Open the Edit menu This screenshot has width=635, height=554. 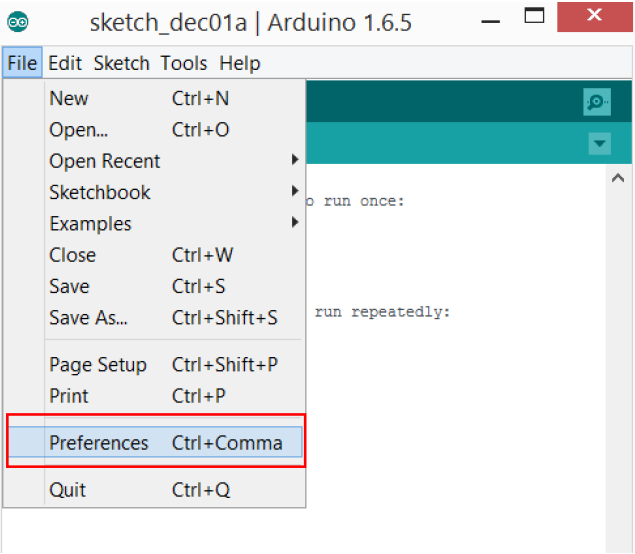[65, 63]
